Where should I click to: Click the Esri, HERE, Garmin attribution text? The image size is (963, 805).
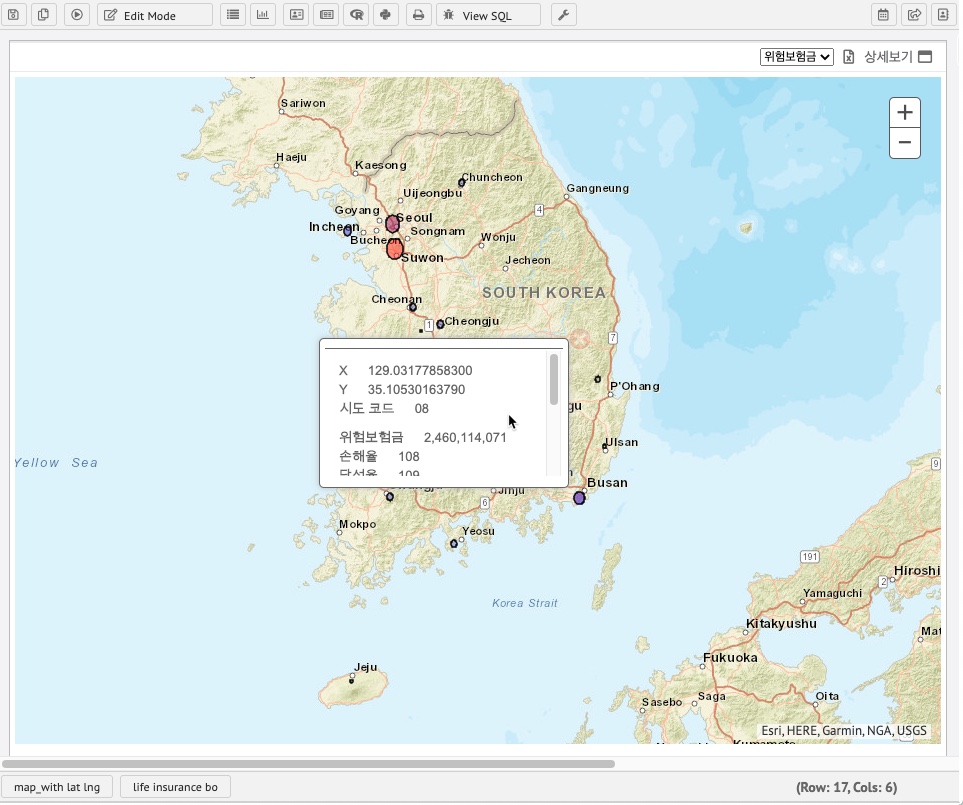pos(844,731)
